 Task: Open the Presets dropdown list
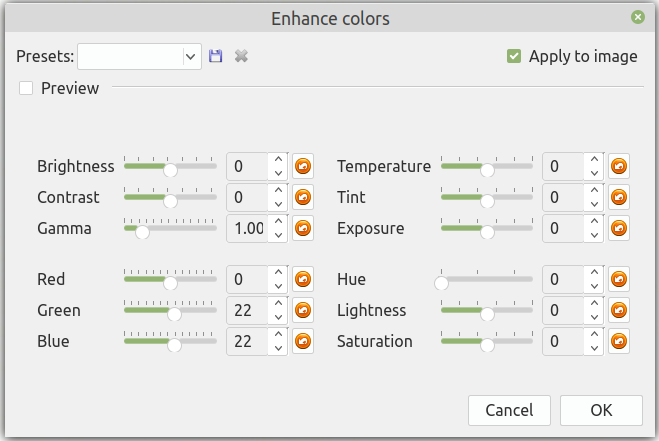[191, 56]
